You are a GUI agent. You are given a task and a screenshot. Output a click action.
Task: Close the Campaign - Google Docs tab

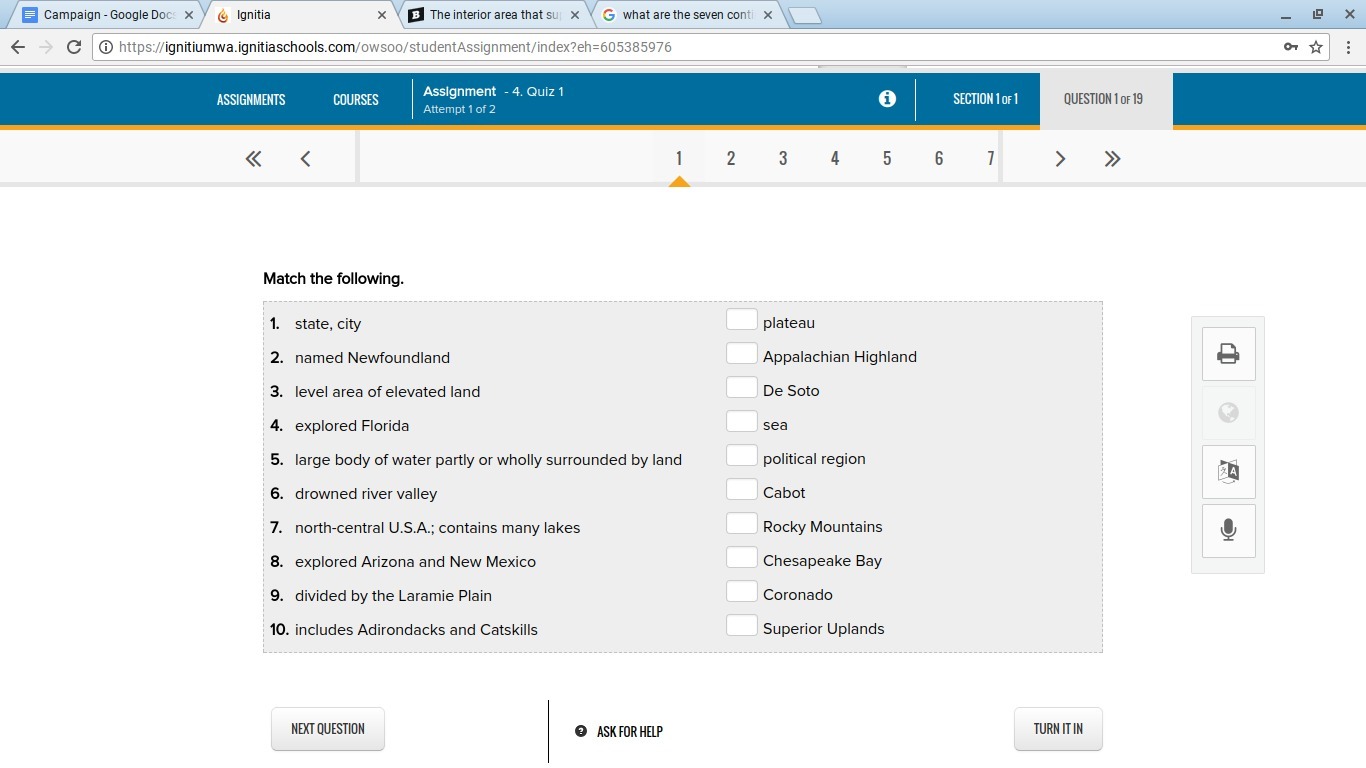coord(189,15)
